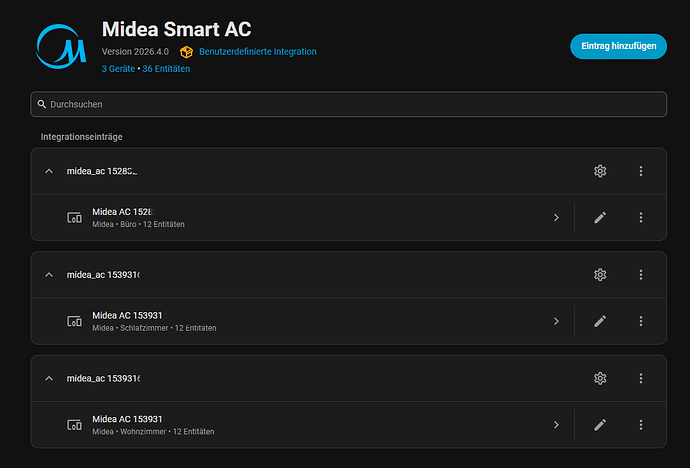Open settings gear for first midea_ac entry
Viewport: 690px width, 468px height.
[600, 171]
